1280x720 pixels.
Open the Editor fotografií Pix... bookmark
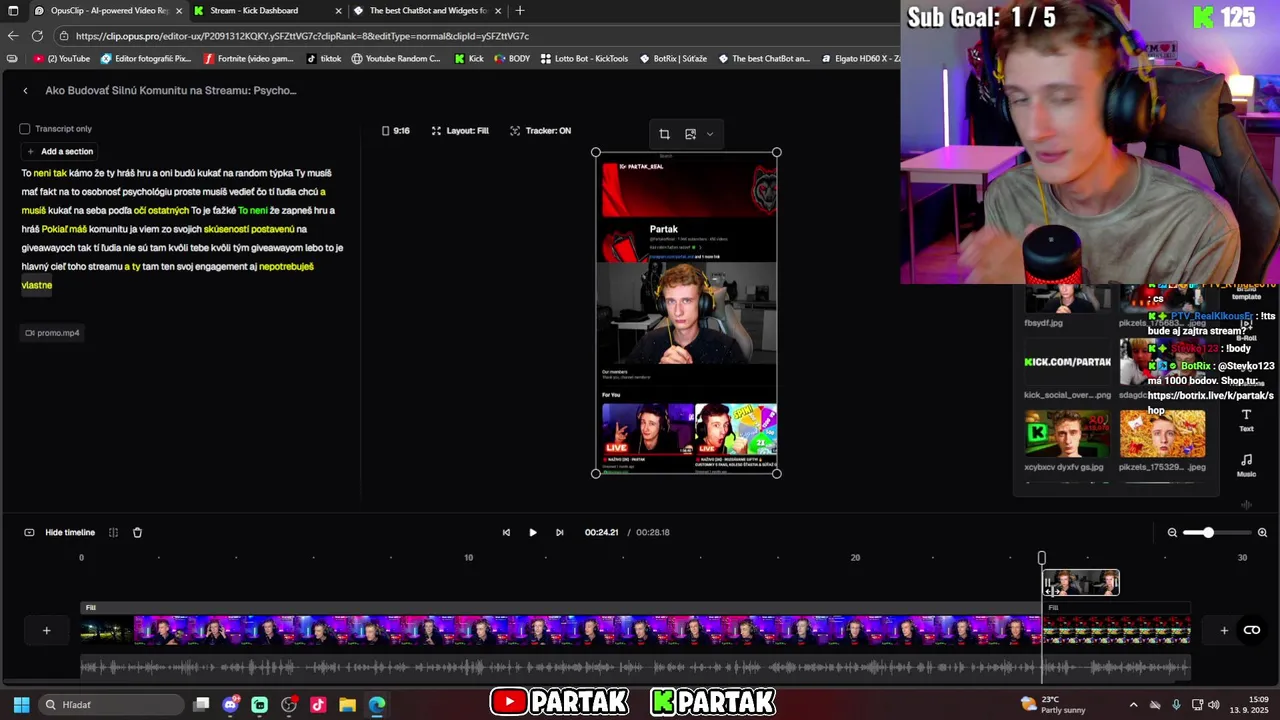[146, 59]
